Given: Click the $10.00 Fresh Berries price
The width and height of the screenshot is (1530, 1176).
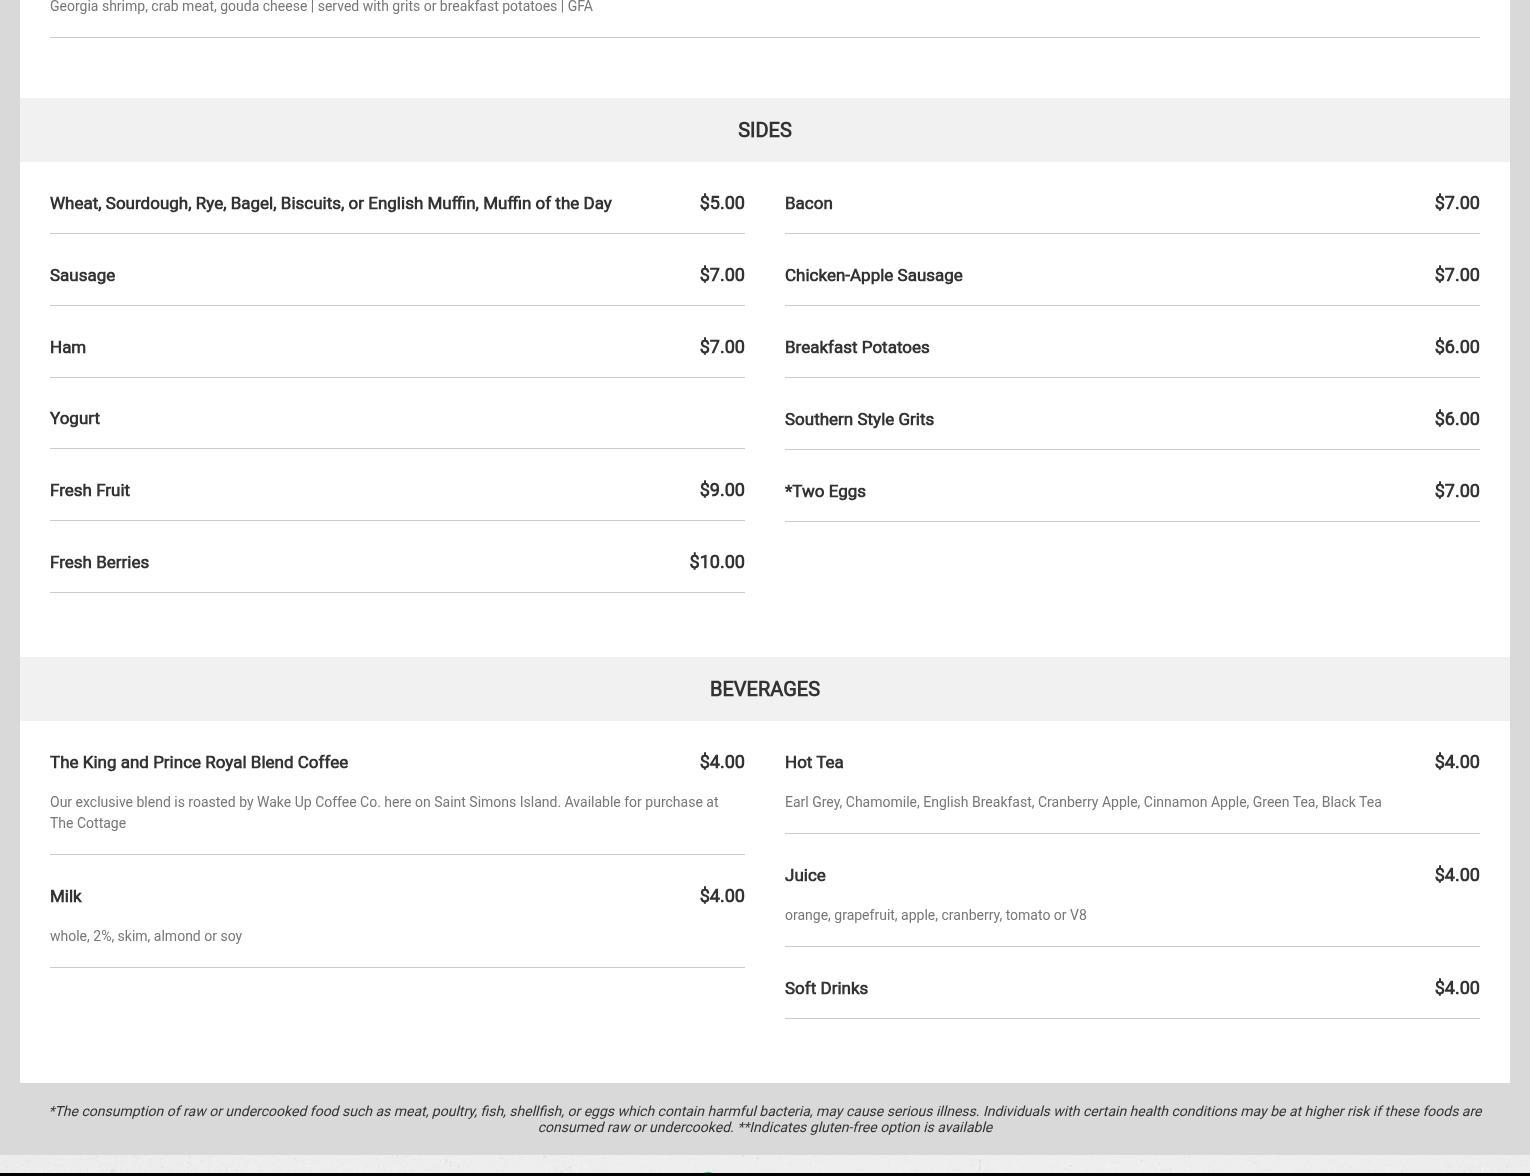Looking at the screenshot, I should [716, 562].
